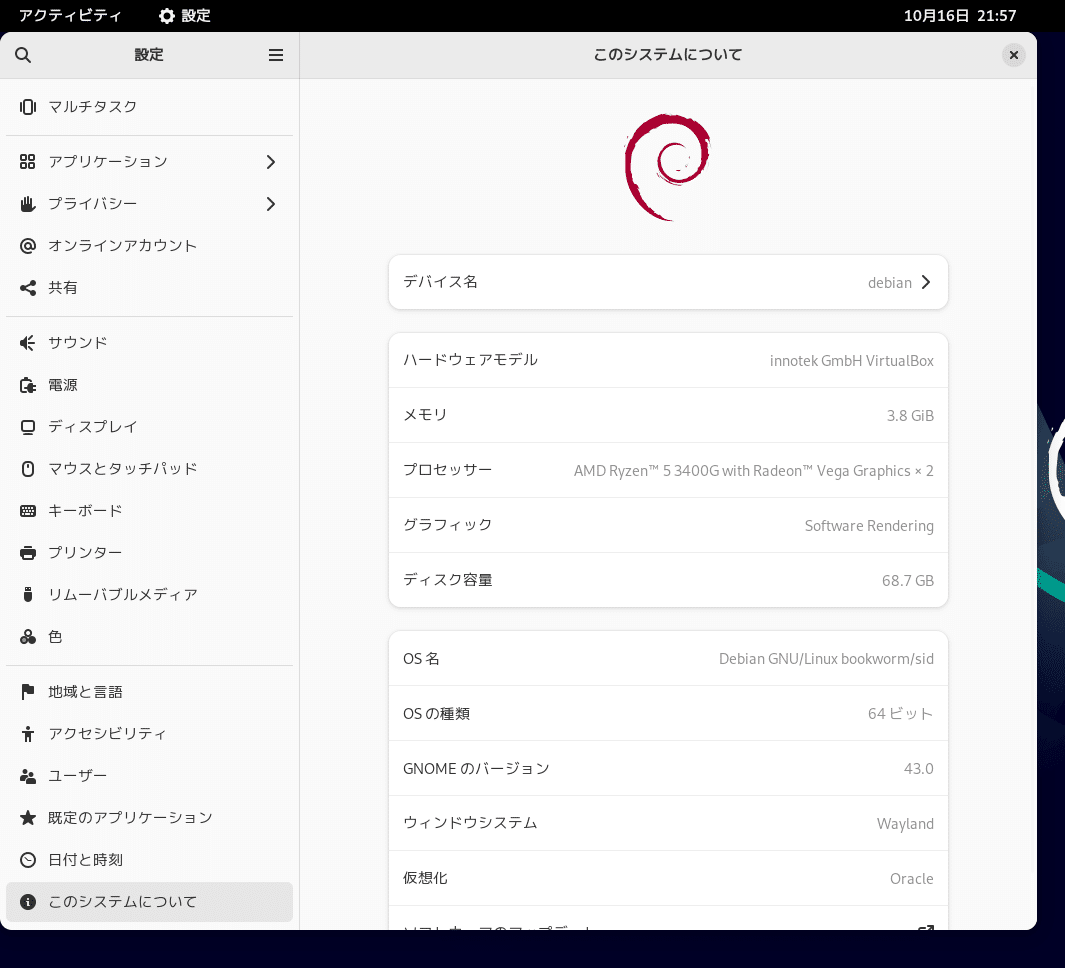Click the 仮想化 value Oracle
Image resolution: width=1065 pixels, height=968 pixels.
click(x=911, y=879)
